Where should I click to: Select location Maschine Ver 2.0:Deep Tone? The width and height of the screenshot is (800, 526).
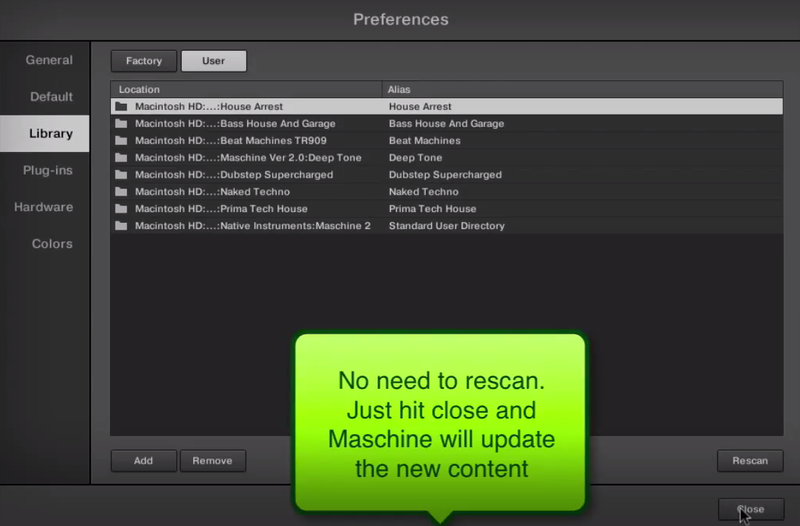pyautogui.click(x=248, y=158)
